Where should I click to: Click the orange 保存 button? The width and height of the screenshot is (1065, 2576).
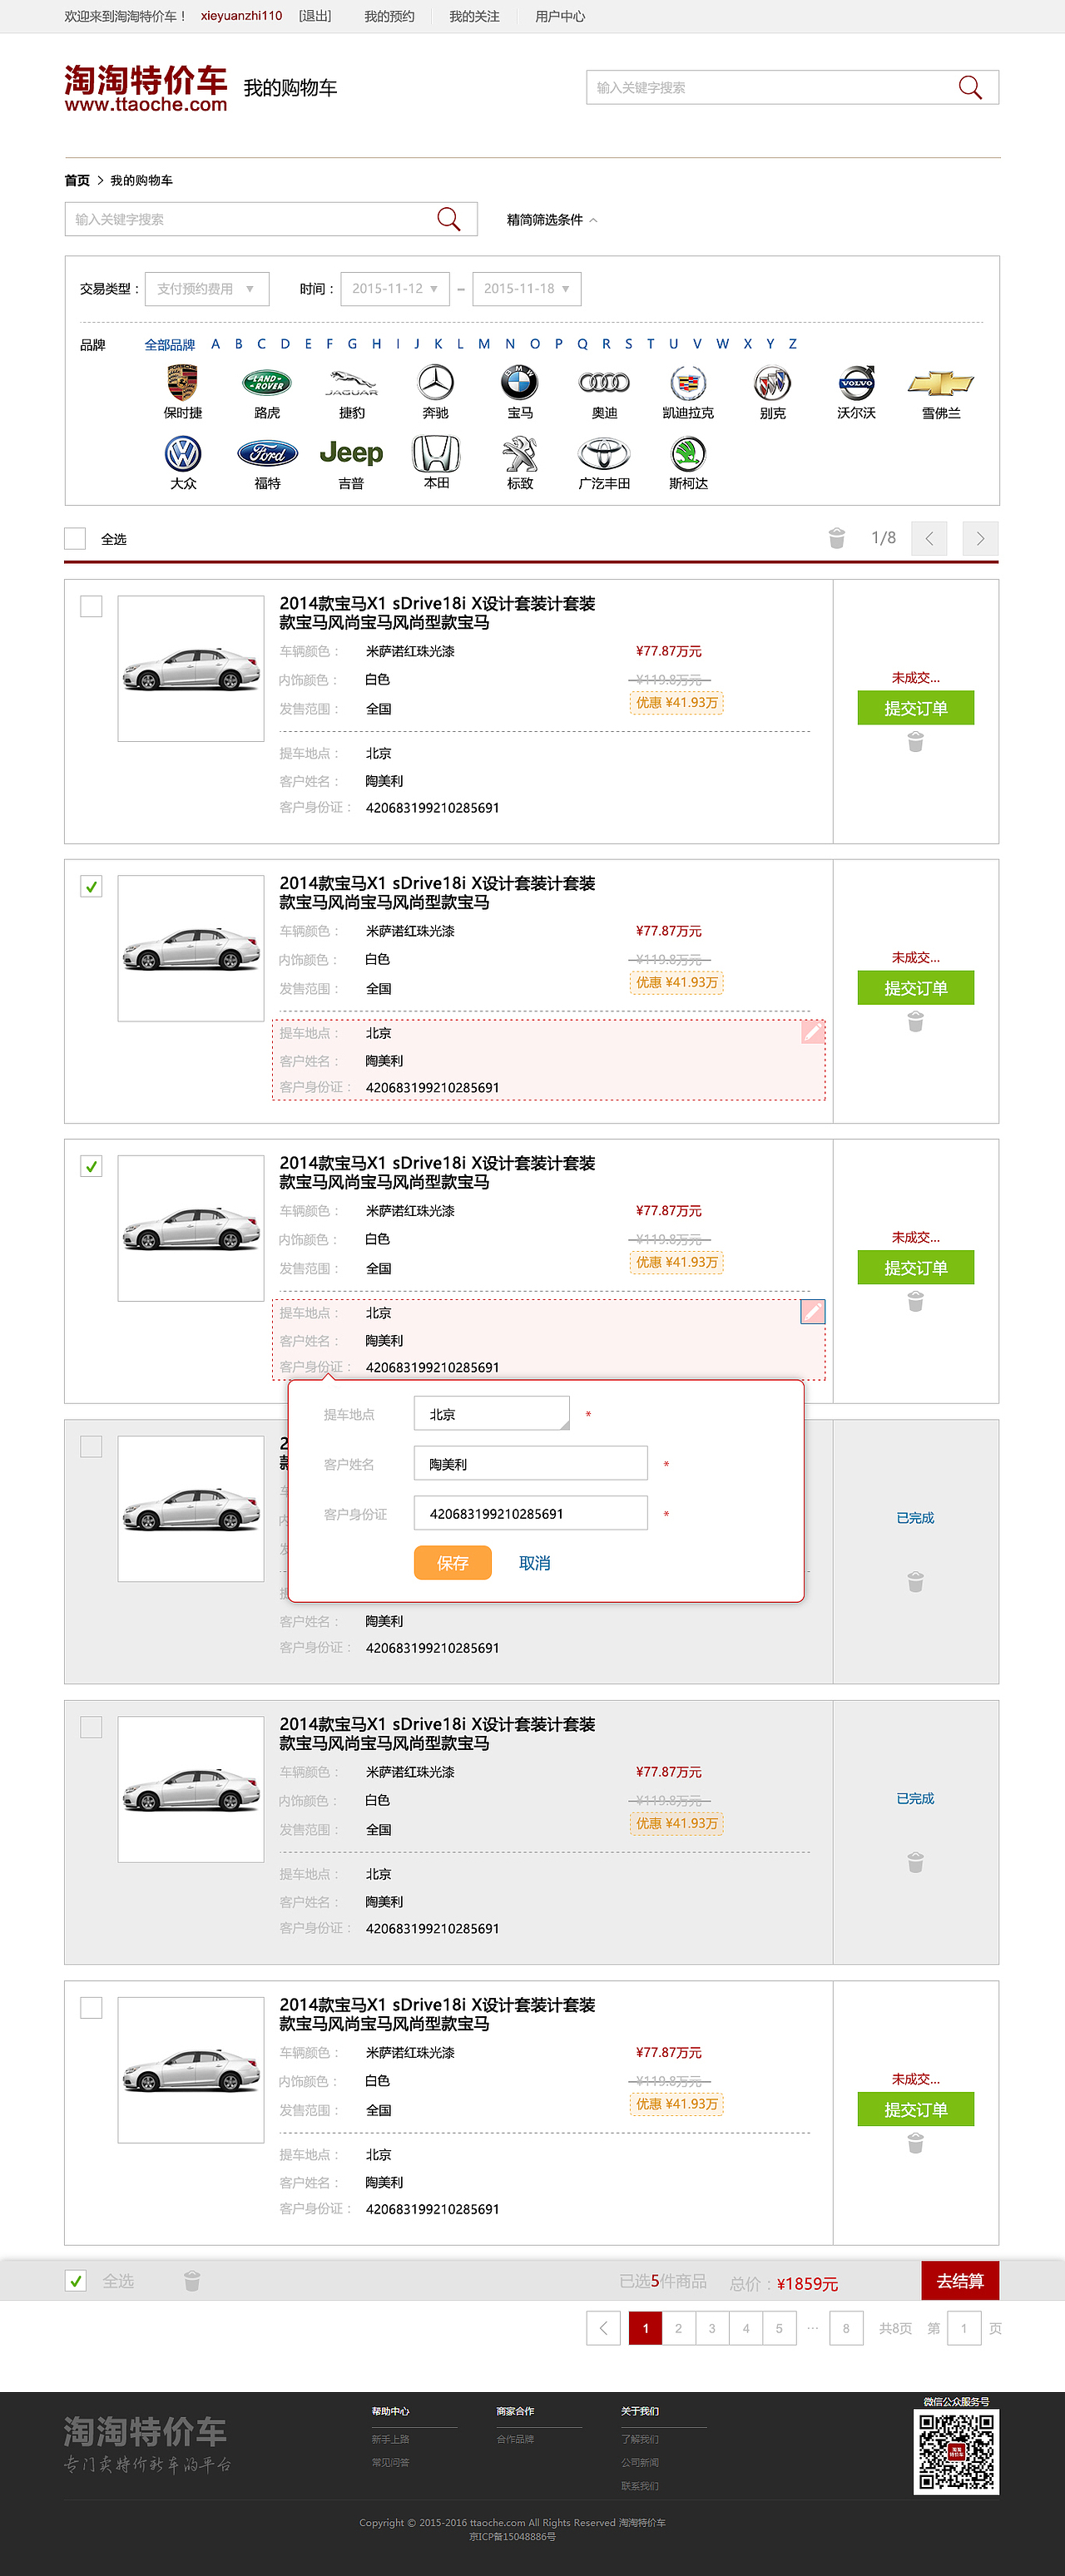point(453,1562)
